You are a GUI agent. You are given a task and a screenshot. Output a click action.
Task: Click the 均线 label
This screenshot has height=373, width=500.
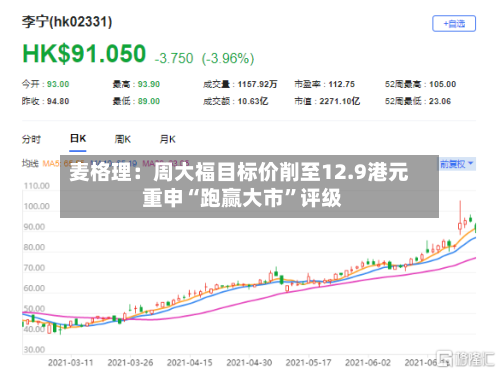coord(30,164)
